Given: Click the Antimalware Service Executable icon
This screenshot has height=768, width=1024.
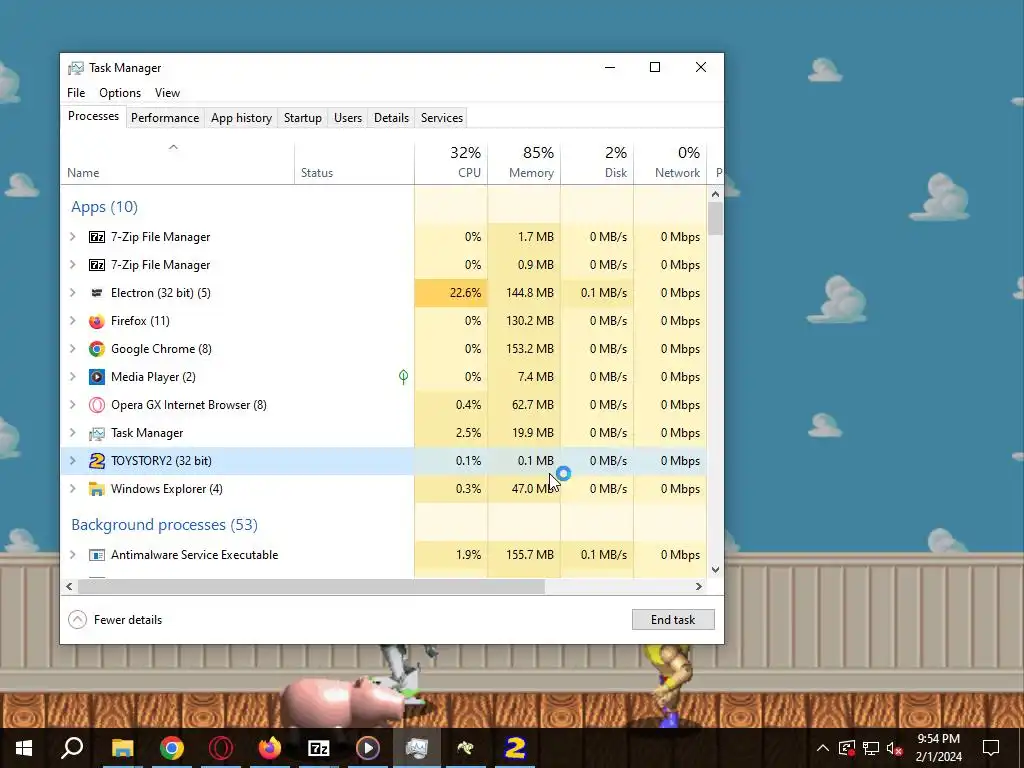Looking at the screenshot, I should [97, 555].
